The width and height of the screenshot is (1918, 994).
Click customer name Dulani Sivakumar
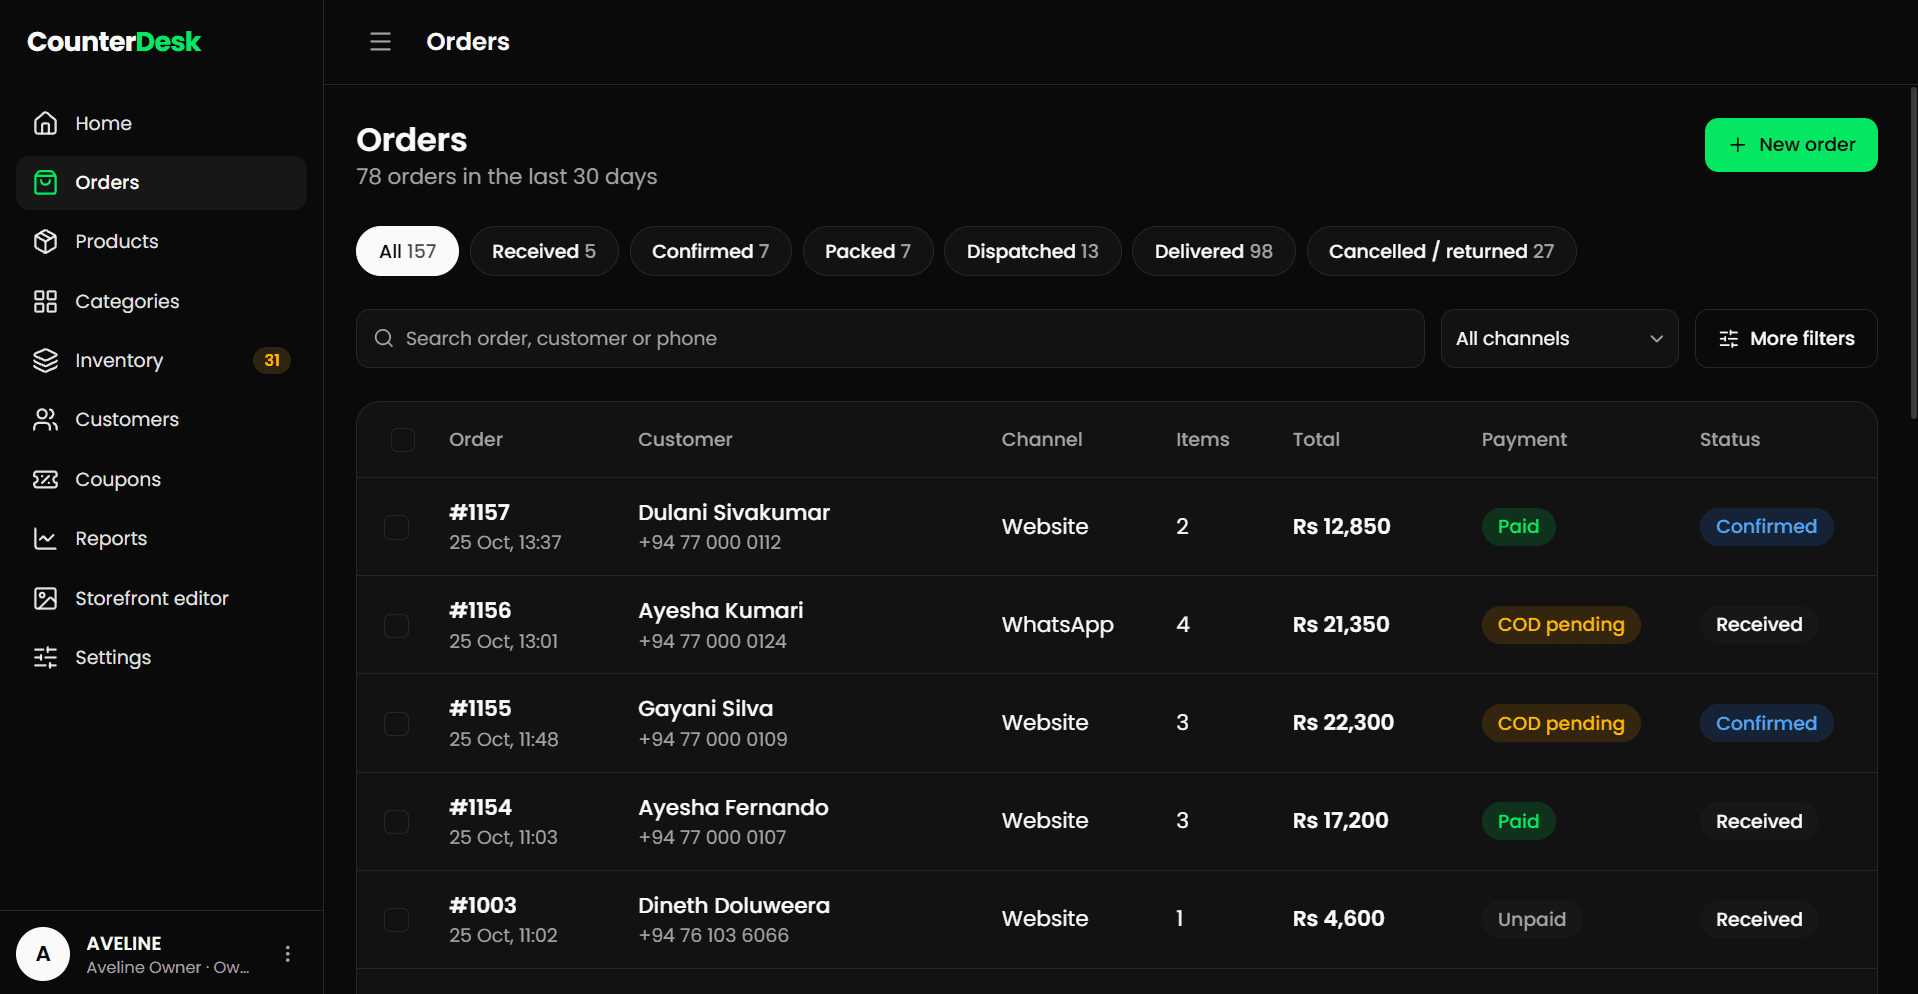pos(734,512)
